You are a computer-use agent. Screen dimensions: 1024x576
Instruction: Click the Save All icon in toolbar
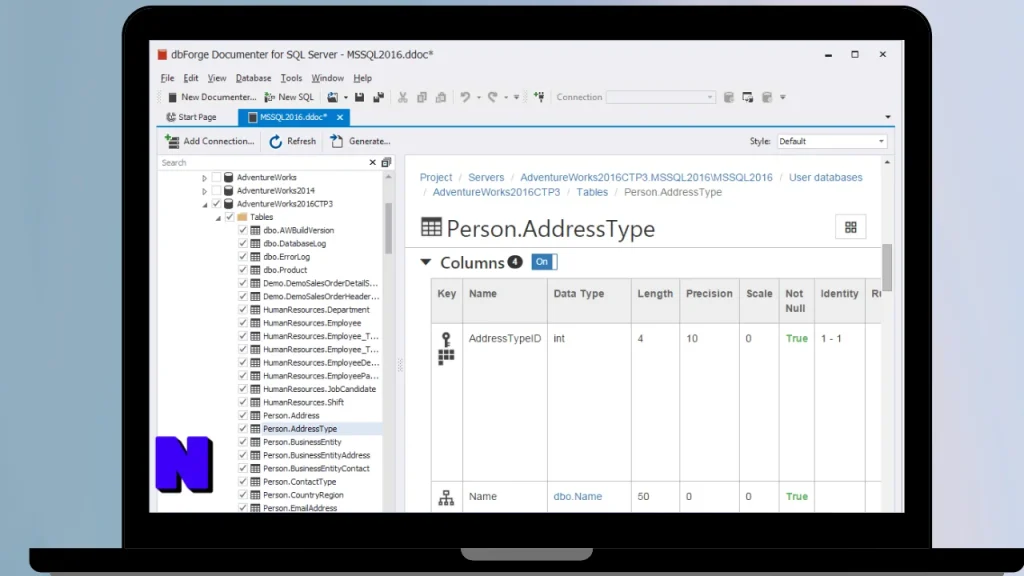pyautogui.click(x=378, y=97)
